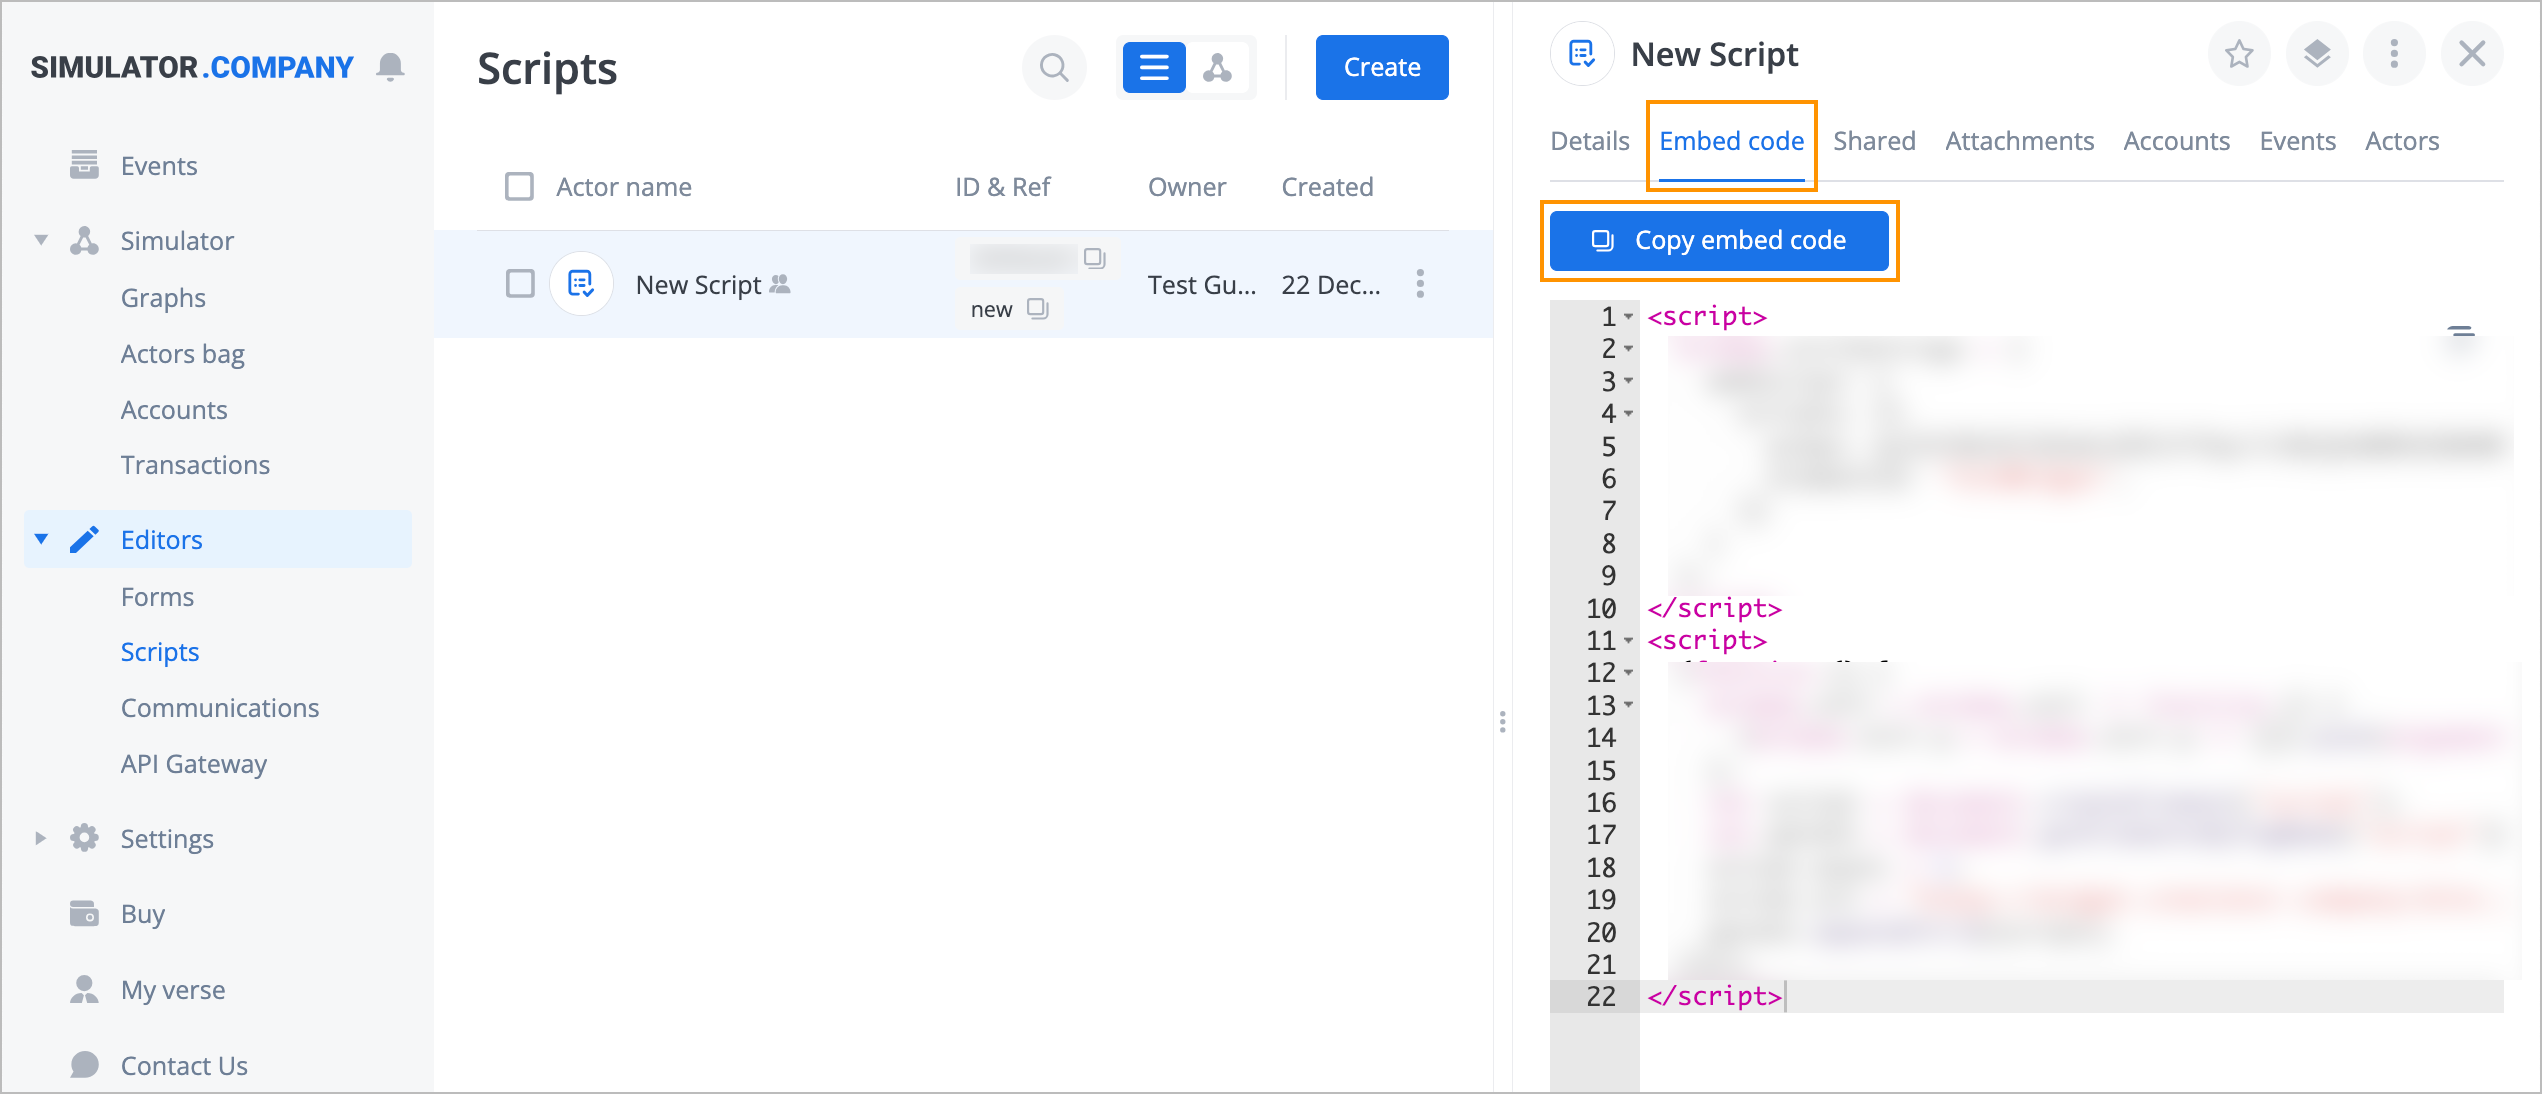Click the Created column header
The image size is (2542, 1094).
coord(1327,186)
